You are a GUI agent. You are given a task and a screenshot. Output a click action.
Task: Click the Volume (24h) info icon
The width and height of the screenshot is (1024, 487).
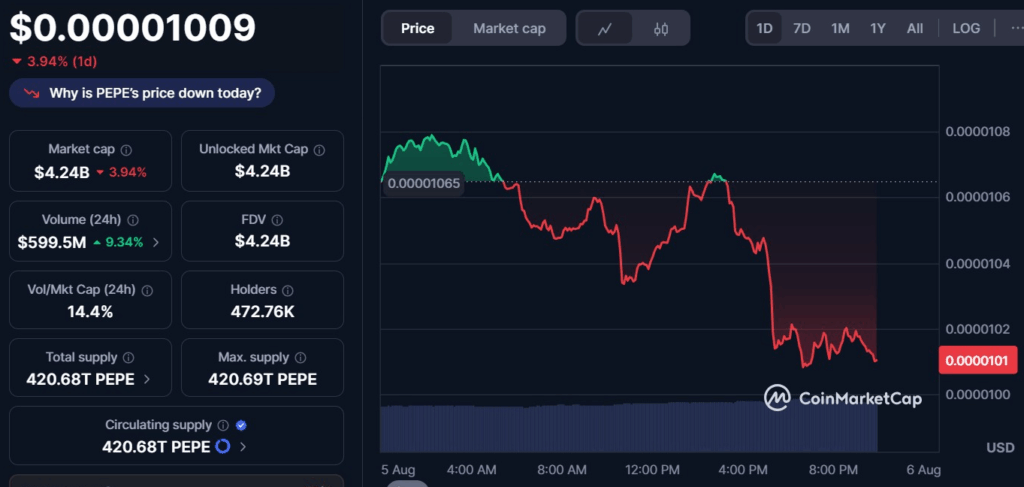[x=133, y=220]
